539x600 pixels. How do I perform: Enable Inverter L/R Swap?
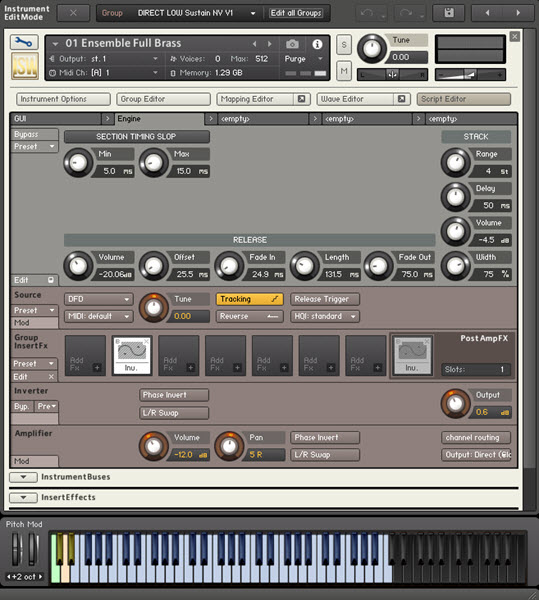pos(174,413)
